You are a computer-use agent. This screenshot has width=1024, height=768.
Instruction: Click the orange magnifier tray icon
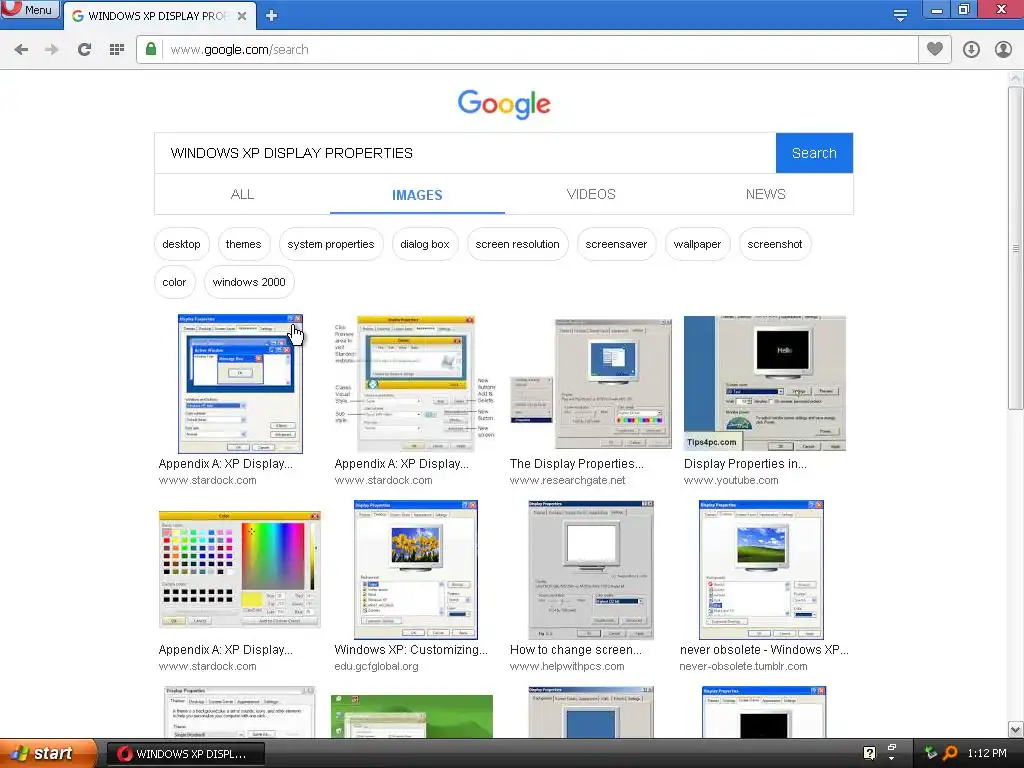[x=950, y=753]
